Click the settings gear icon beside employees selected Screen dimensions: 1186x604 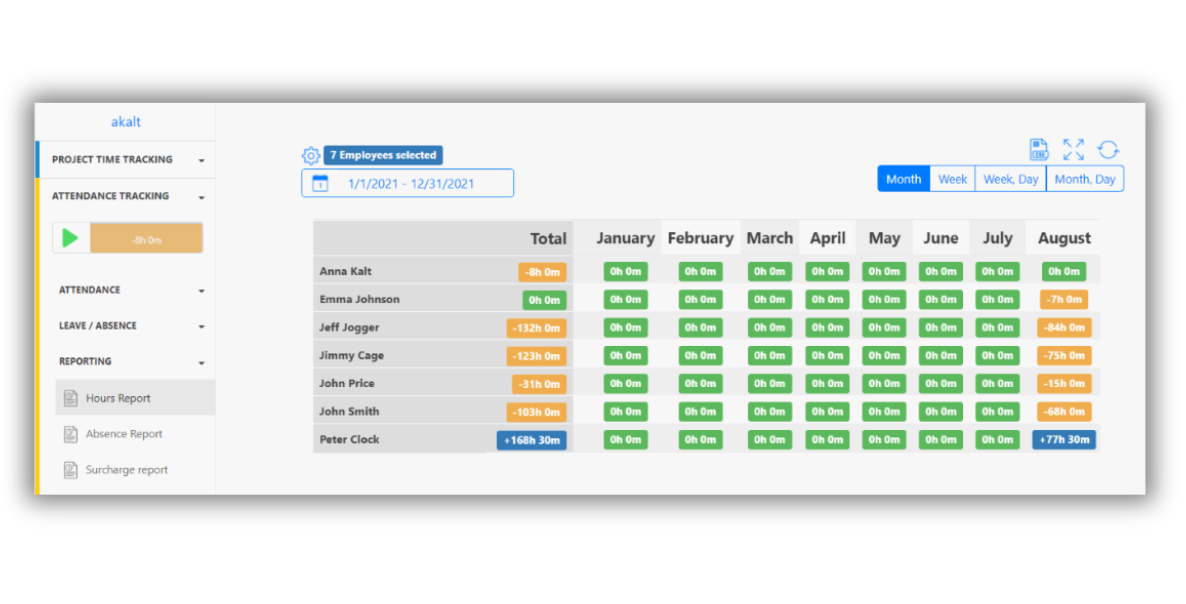pyautogui.click(x=311, y=156)
